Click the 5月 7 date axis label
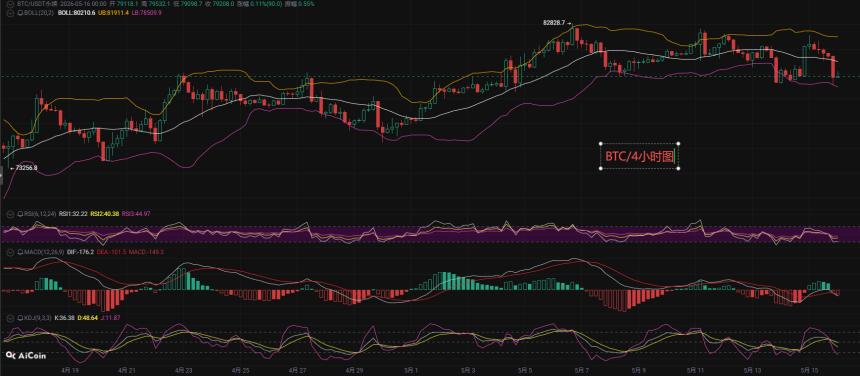Image resolution: width=860 pixels, height=376 pixels. click(582, 371)
